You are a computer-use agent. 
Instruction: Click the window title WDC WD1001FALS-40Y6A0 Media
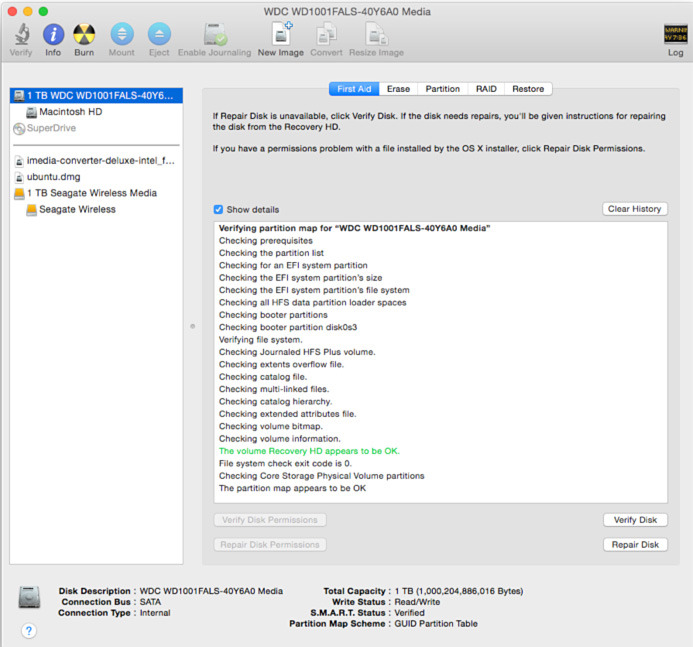[347, 11]
